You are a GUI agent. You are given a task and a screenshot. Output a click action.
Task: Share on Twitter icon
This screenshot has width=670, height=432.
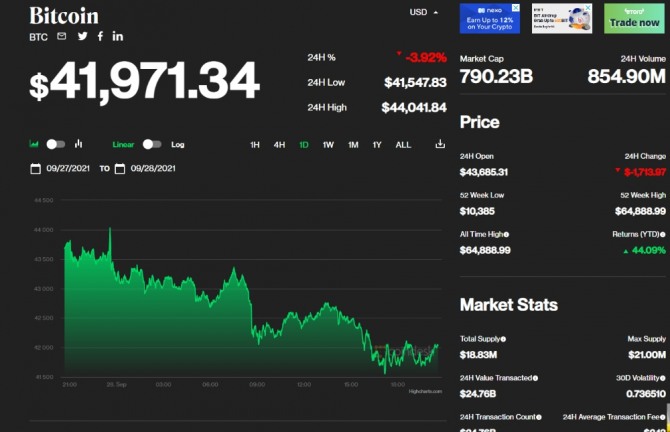82,36
